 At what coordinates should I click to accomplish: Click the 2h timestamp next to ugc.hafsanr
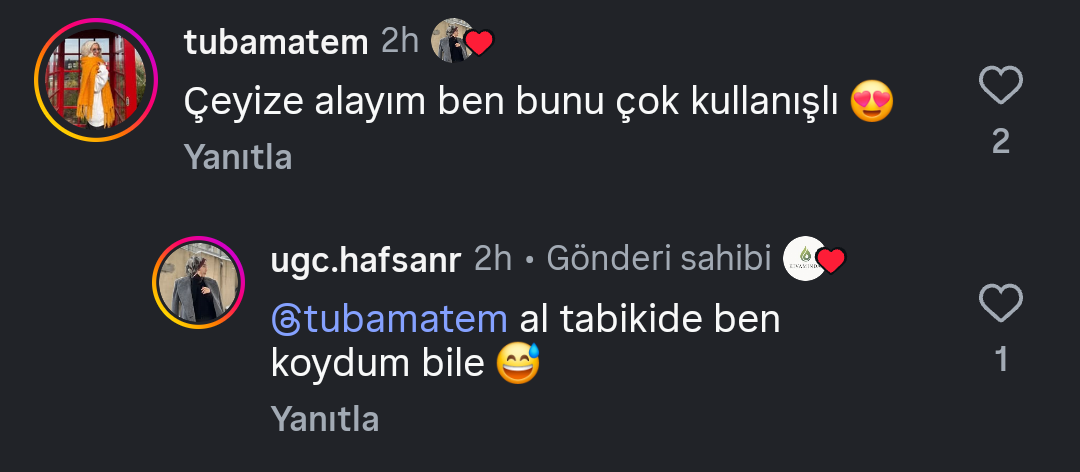(x=492, y=260)
